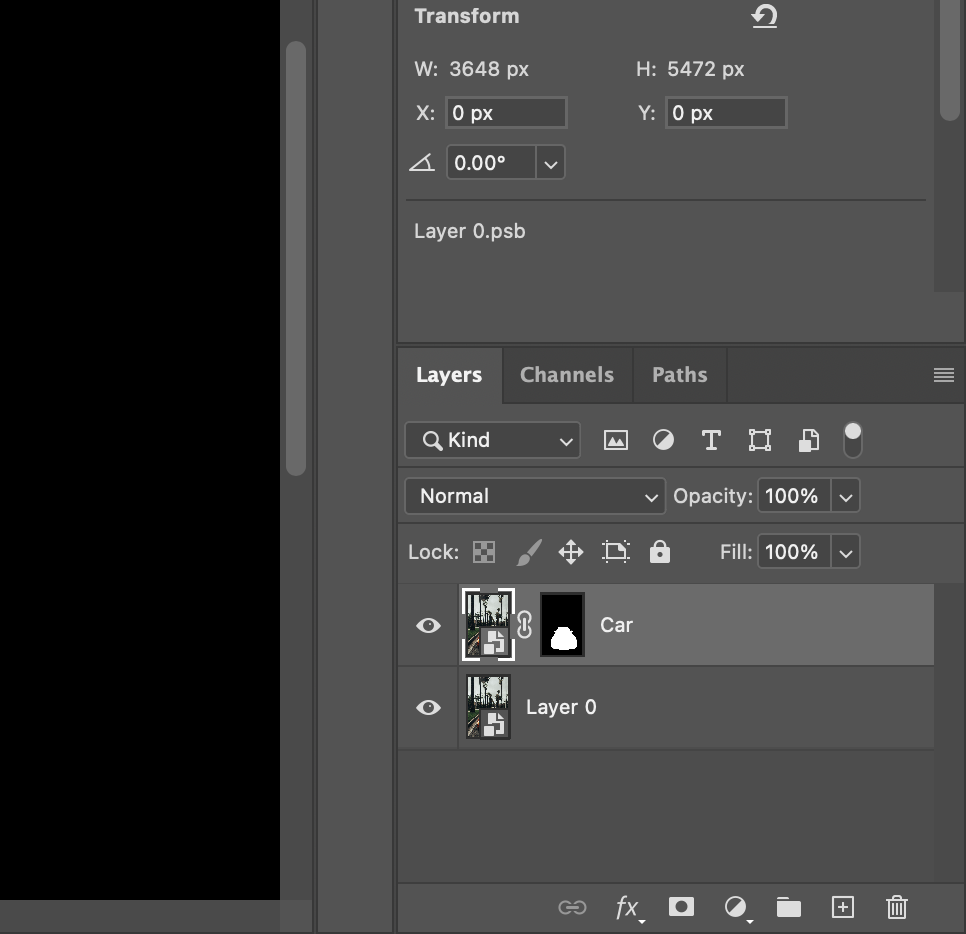This screenshot has width=966, height=934.
Task: Click the rotation angle icon
Action: click(422, 163)
